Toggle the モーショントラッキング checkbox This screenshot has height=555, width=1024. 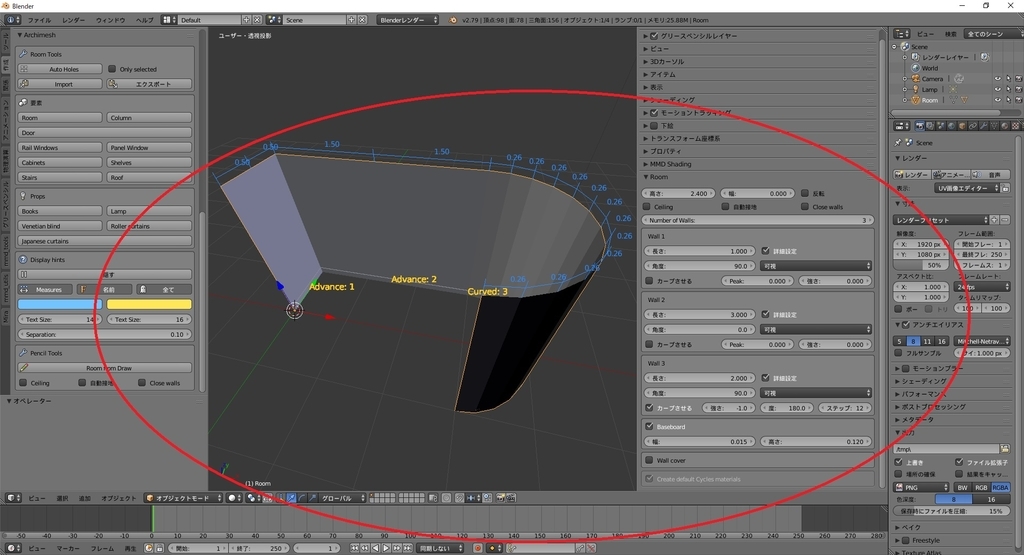(654, 113)
